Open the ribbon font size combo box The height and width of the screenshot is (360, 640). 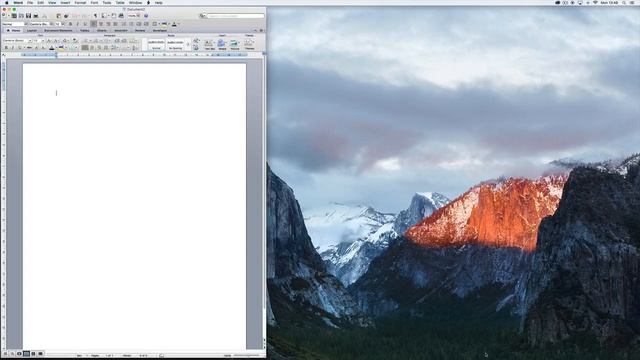point(39,40)
